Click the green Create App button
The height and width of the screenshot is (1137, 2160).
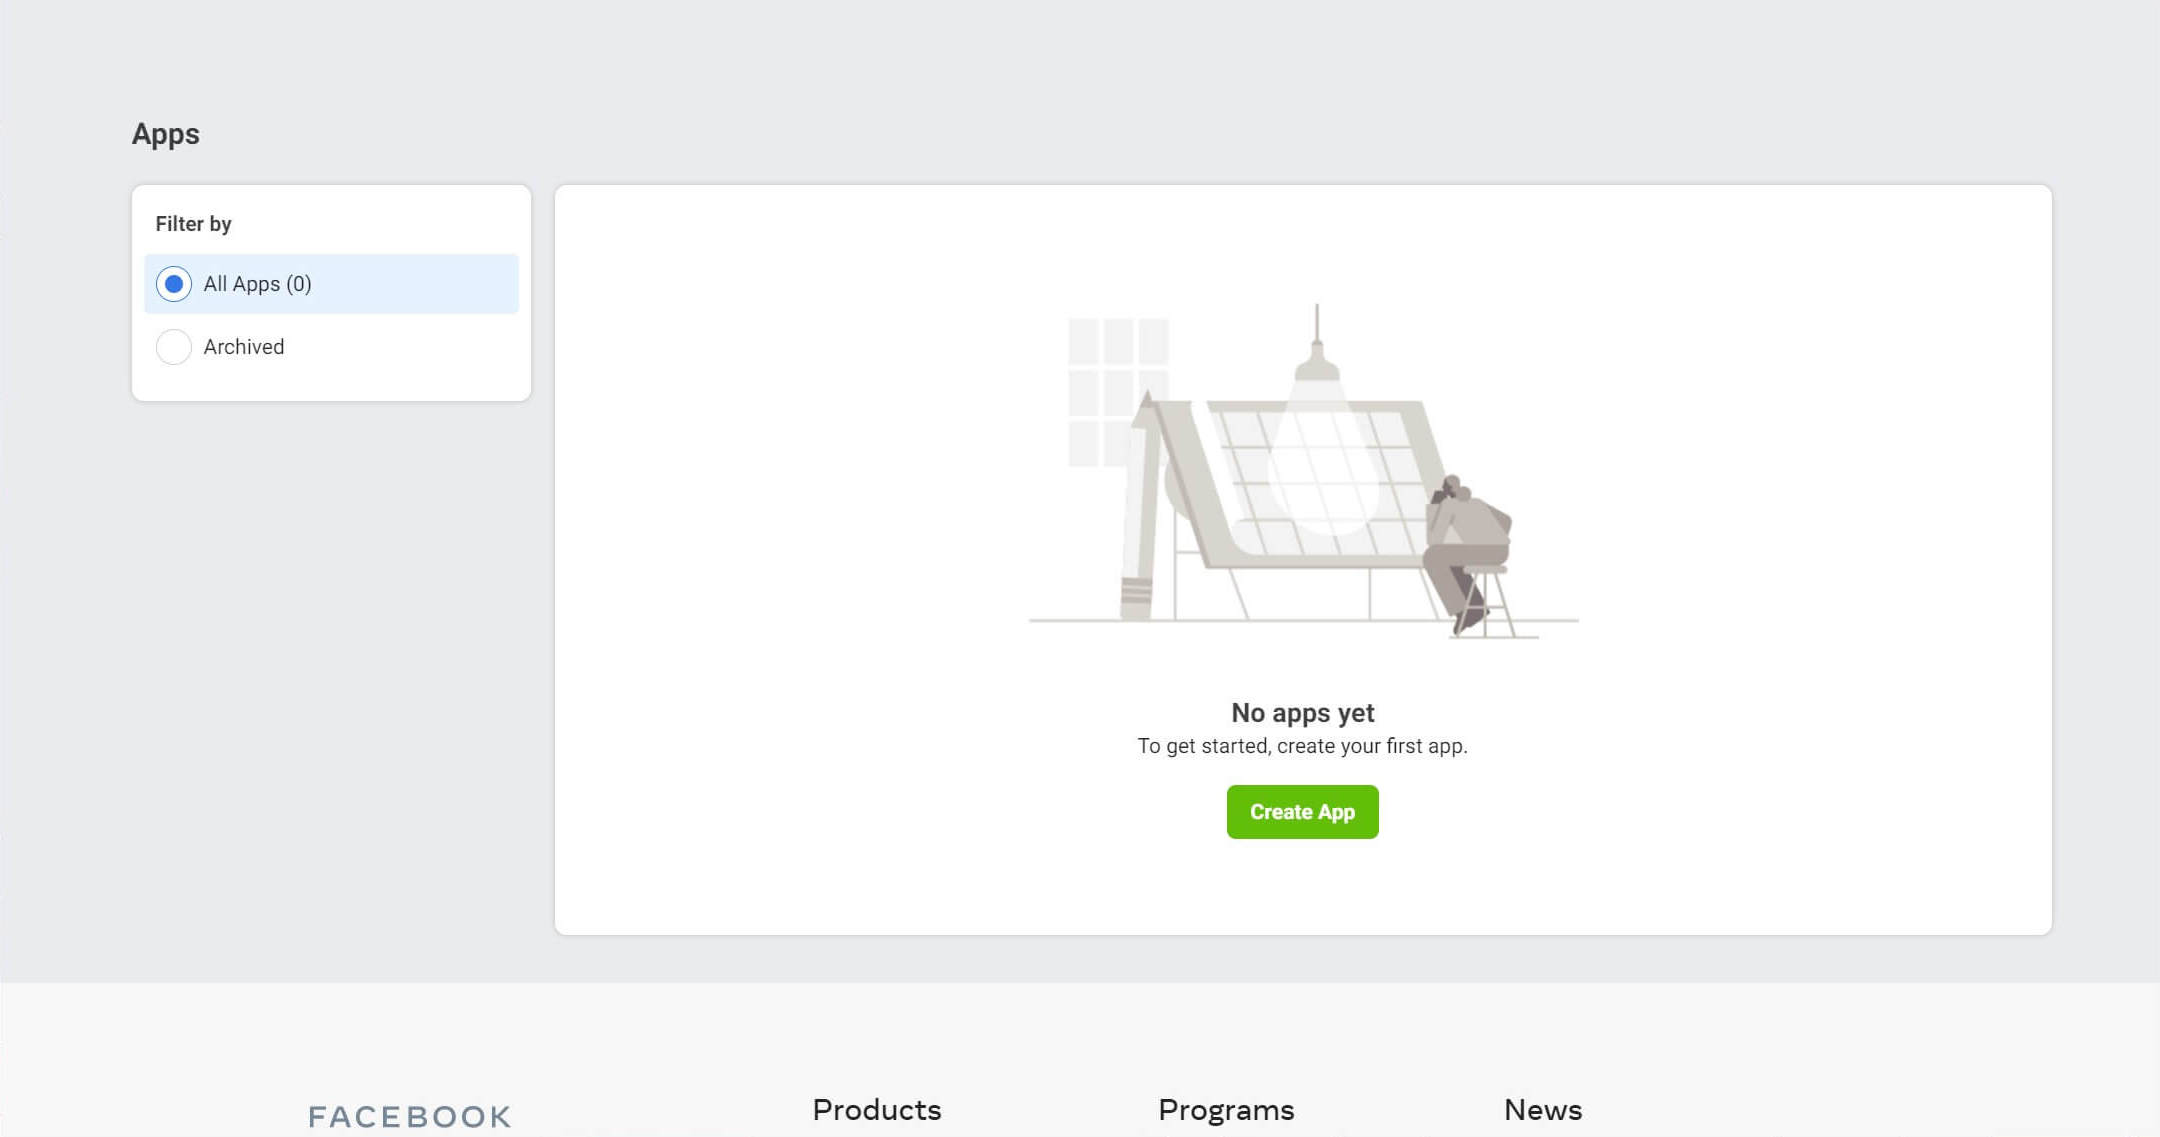[x=1302, y=812]
